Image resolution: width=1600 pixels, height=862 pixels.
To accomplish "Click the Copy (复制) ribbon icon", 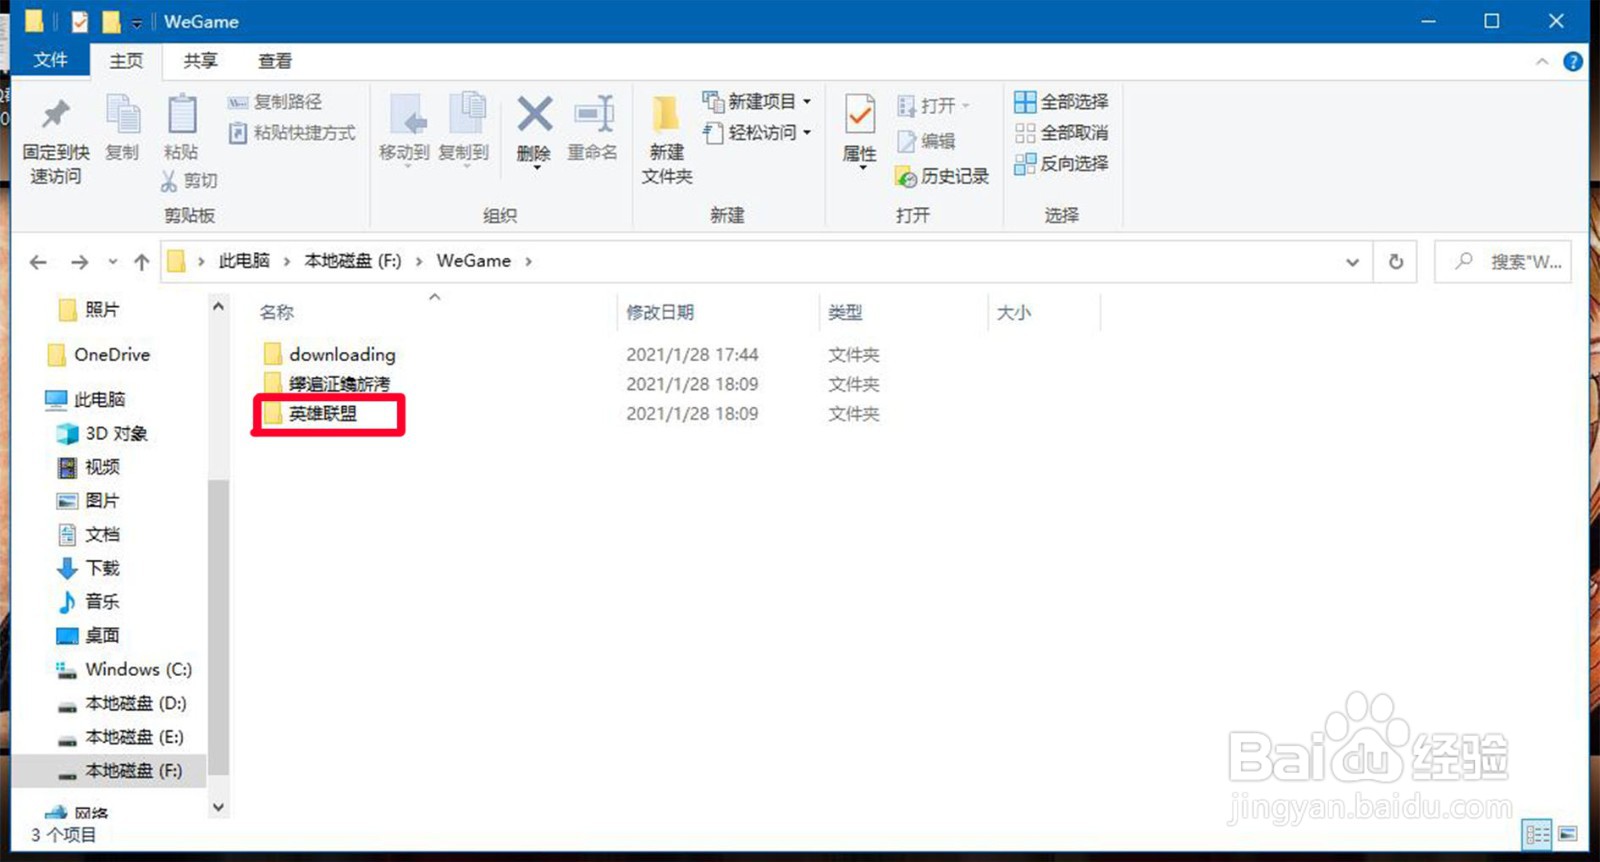I will pos(123,116).
